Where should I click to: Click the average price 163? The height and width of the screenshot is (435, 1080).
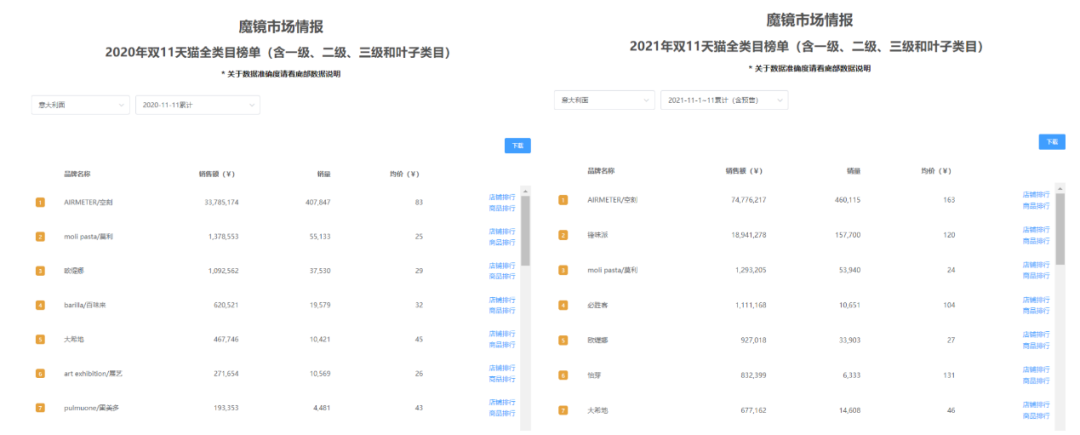pyautogui.click(x=950, y=200)
